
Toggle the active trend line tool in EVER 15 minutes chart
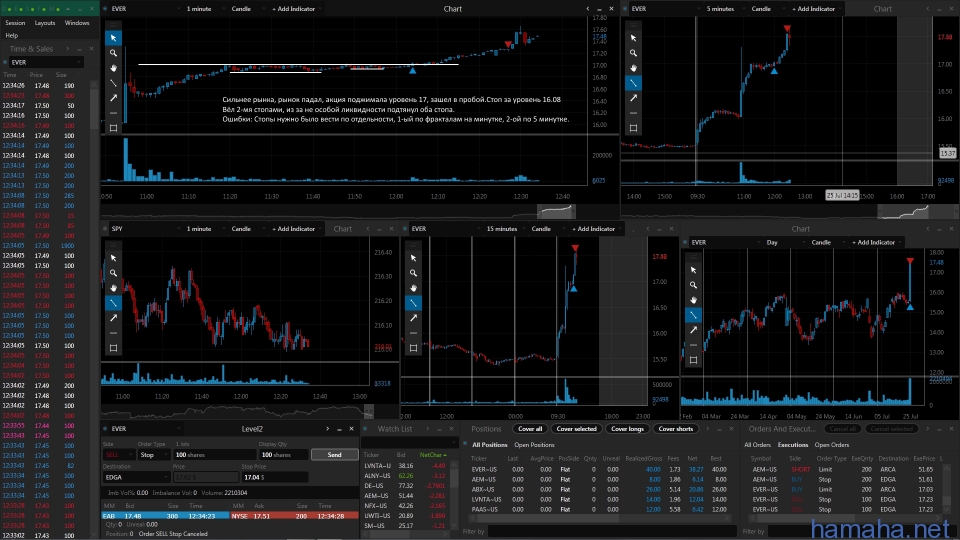(x=413, y=303)
